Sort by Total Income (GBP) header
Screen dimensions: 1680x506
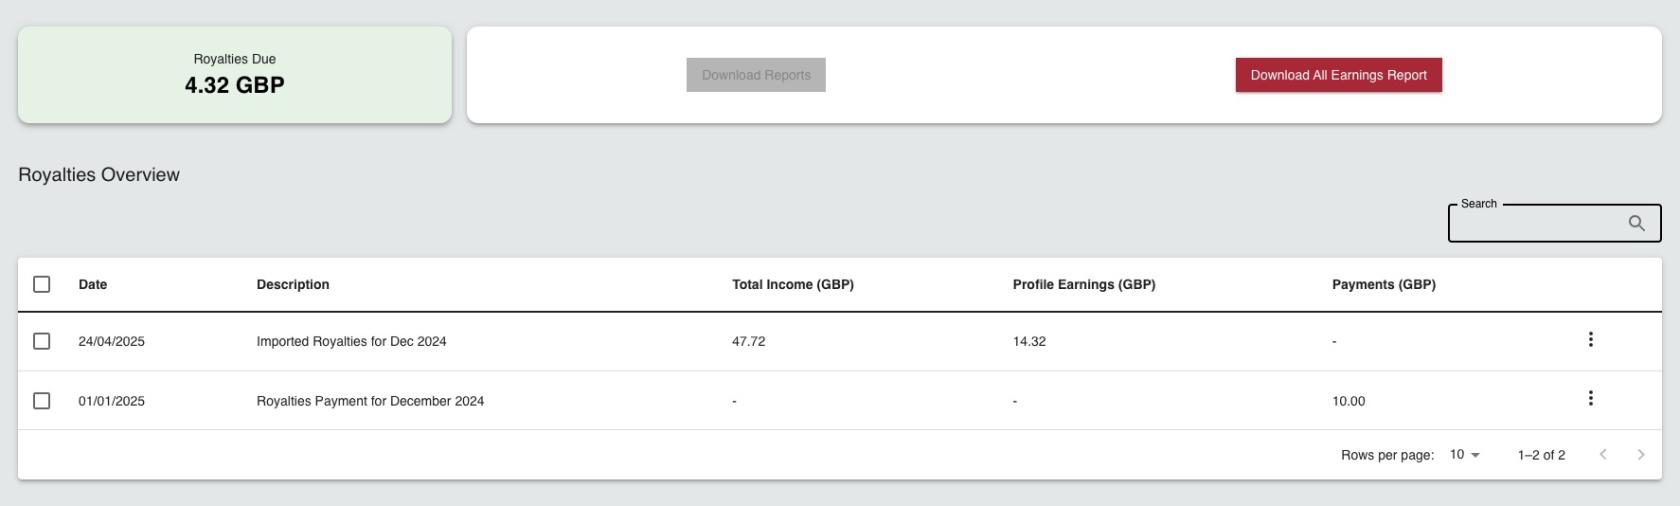(793, 284)
